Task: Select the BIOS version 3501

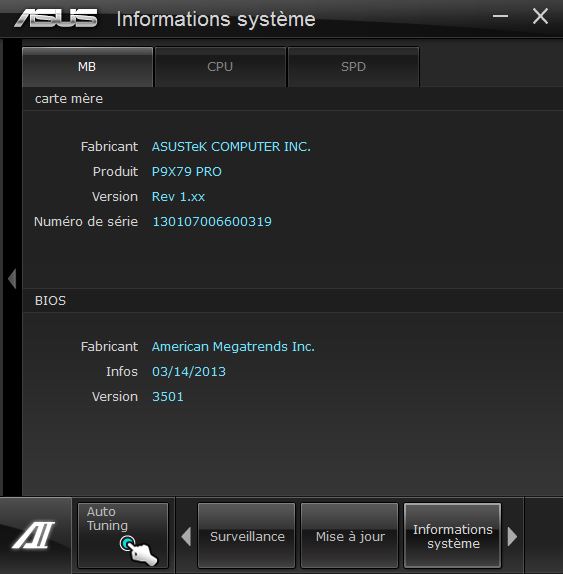Action: tap(168, 396)
